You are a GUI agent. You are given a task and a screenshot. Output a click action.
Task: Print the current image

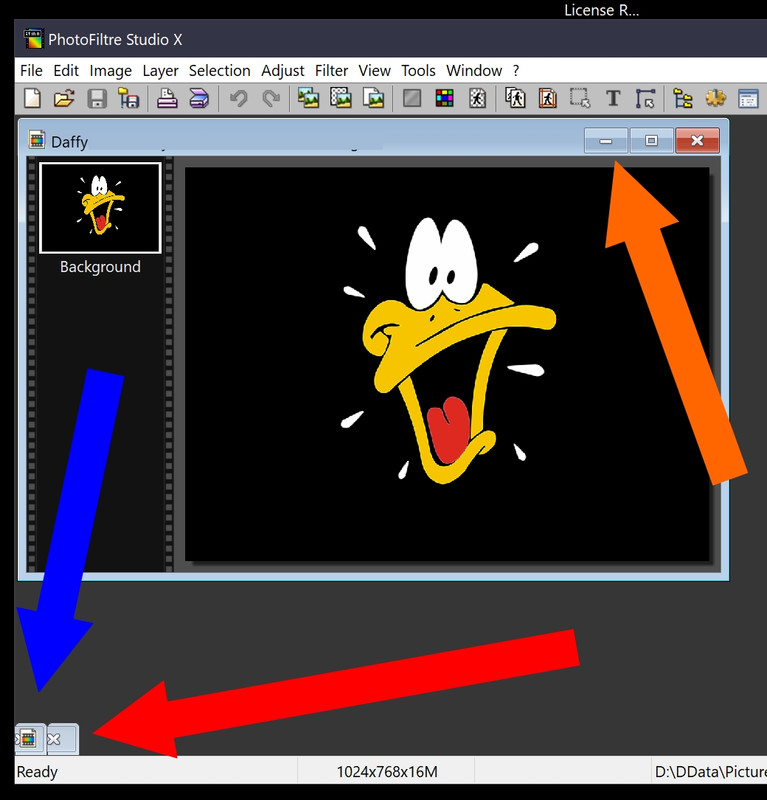coord(167,98)
